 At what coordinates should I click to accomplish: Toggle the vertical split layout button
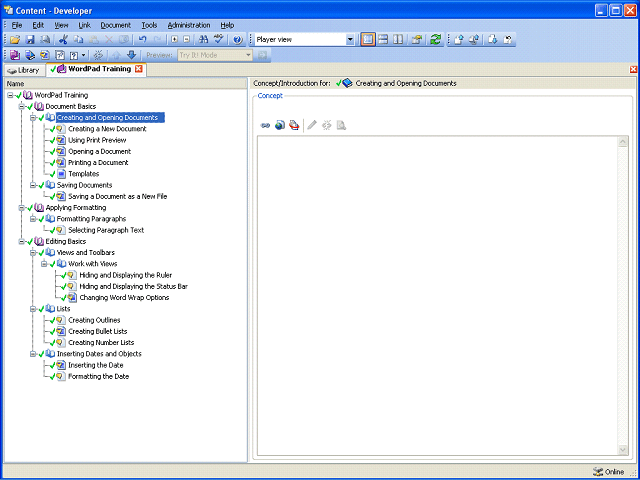tap(398, 40)
